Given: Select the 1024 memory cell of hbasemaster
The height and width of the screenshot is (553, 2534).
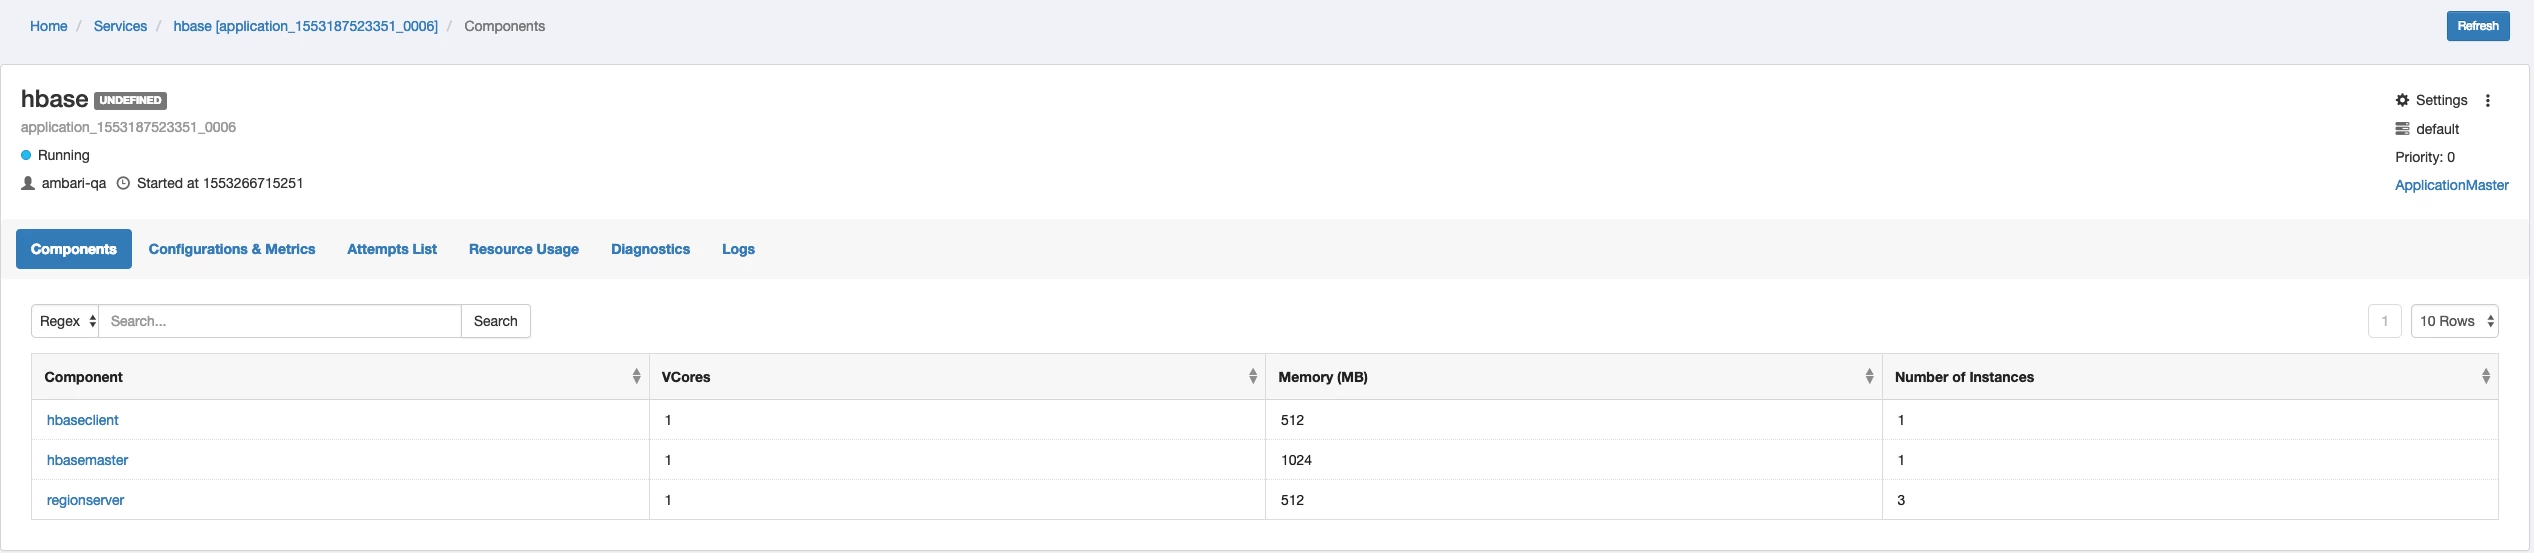Looking at the screenshot, I should pos(1574,460).
